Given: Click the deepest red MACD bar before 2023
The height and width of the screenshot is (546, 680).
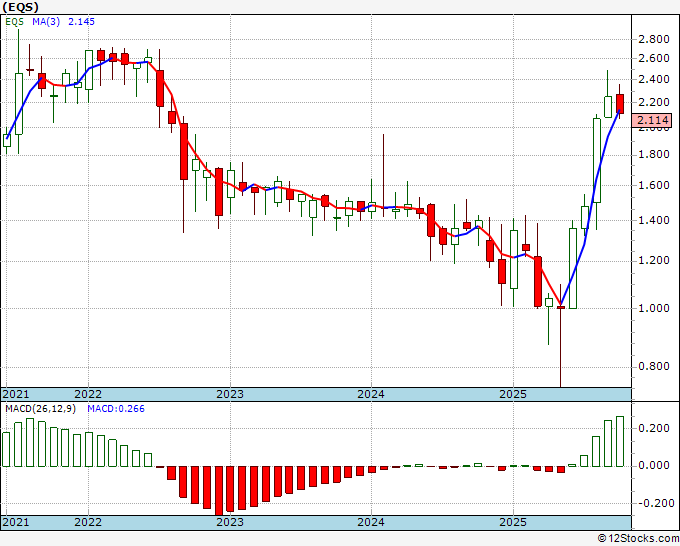Looking at the screenshot, I should (x=219, y=490).
